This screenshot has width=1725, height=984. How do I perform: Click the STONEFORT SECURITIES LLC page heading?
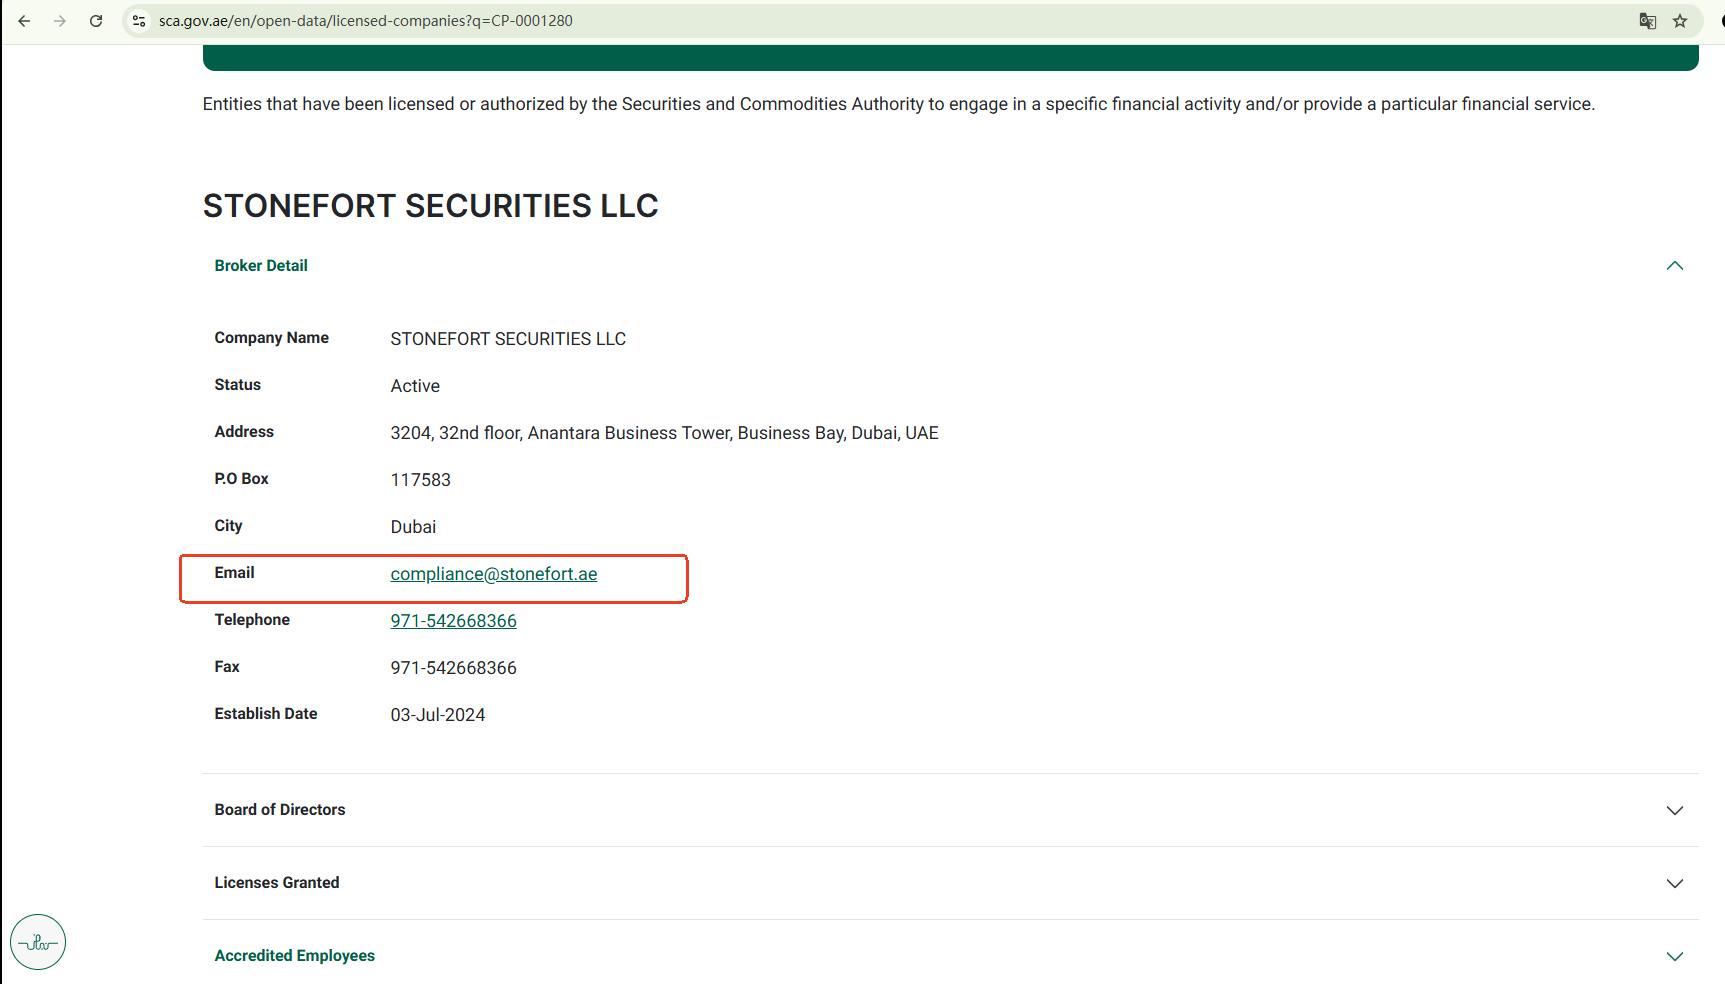click(x=430, y=206)
